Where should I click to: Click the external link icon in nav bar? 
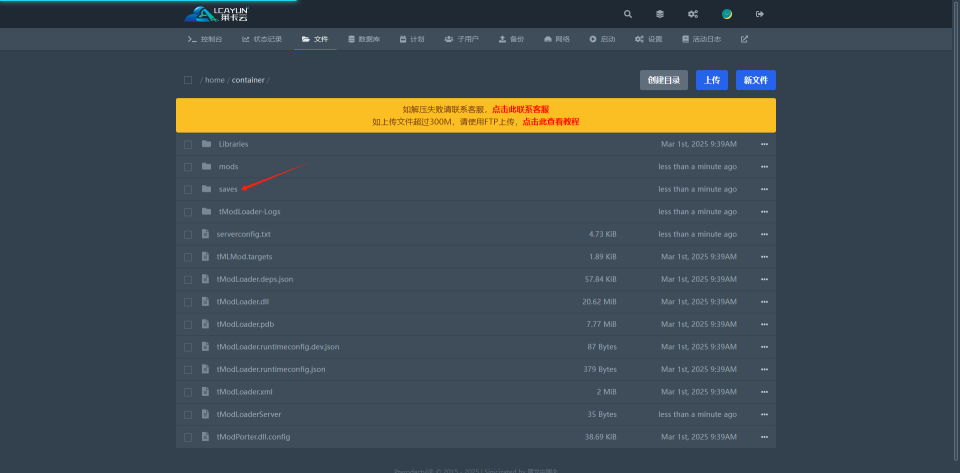pyautogui.click(x=744, y=39)
